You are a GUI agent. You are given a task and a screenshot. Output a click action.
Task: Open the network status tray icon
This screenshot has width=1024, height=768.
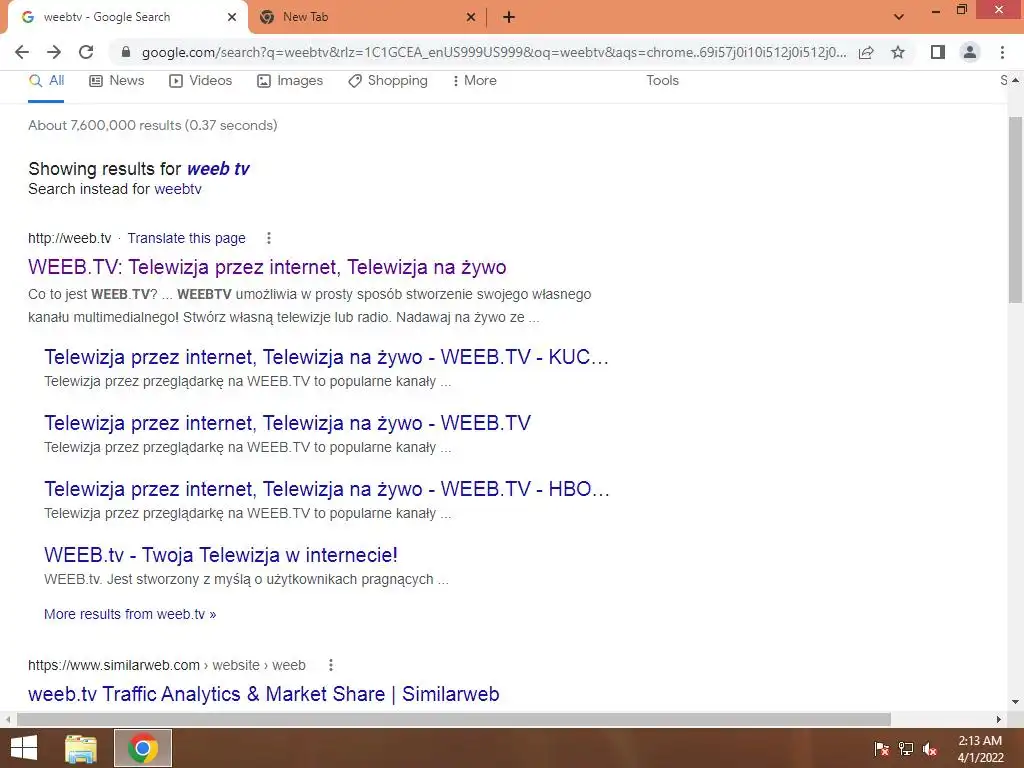tap(906, 749)
